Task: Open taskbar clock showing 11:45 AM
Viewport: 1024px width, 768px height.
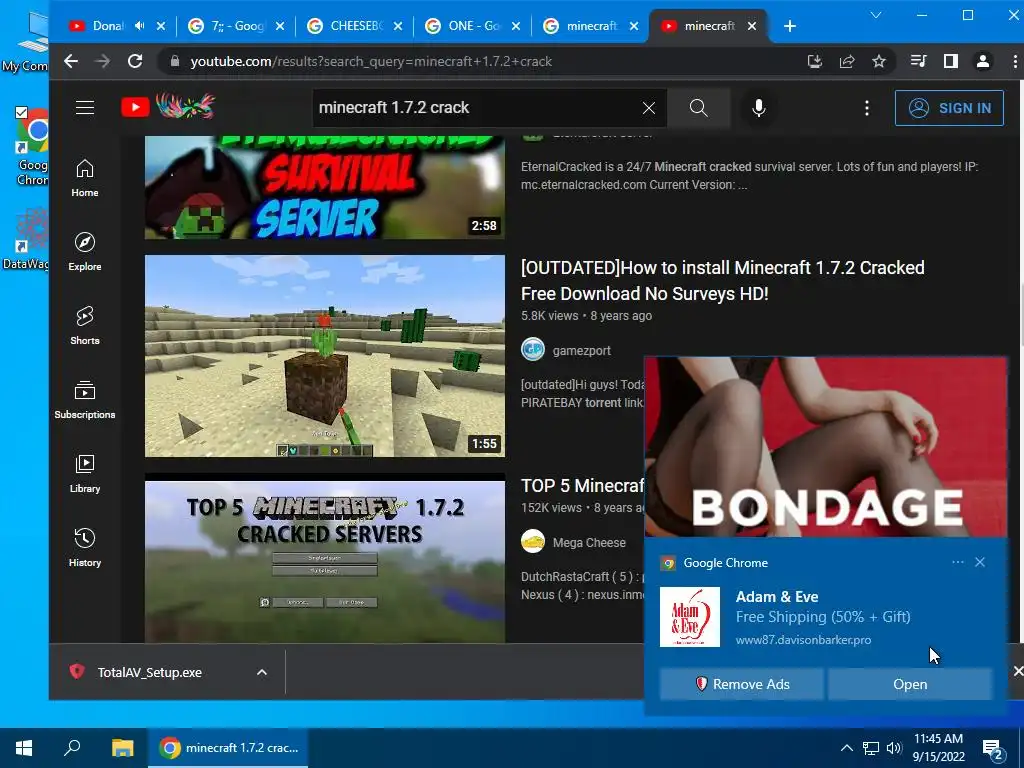Action: point(938,748)
